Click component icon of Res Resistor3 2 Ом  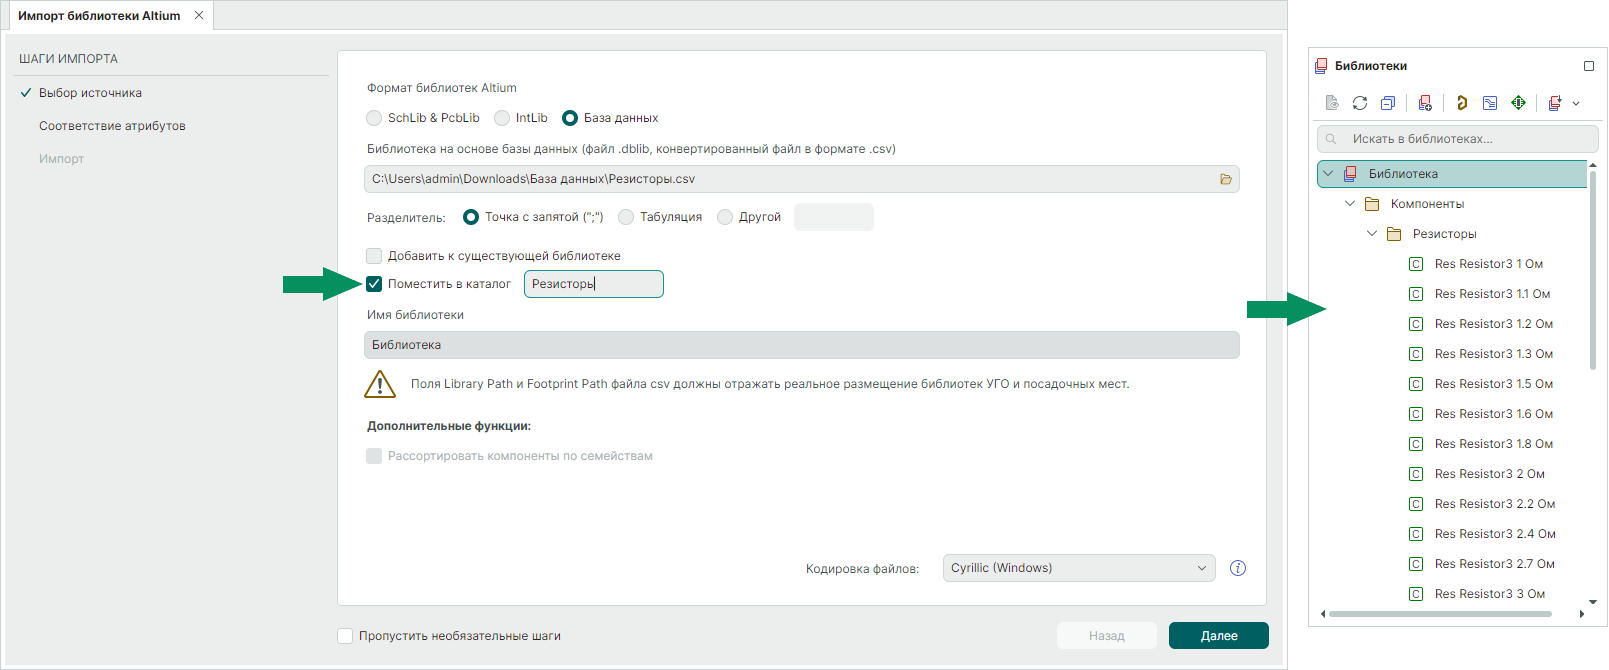coord(1416,474)
